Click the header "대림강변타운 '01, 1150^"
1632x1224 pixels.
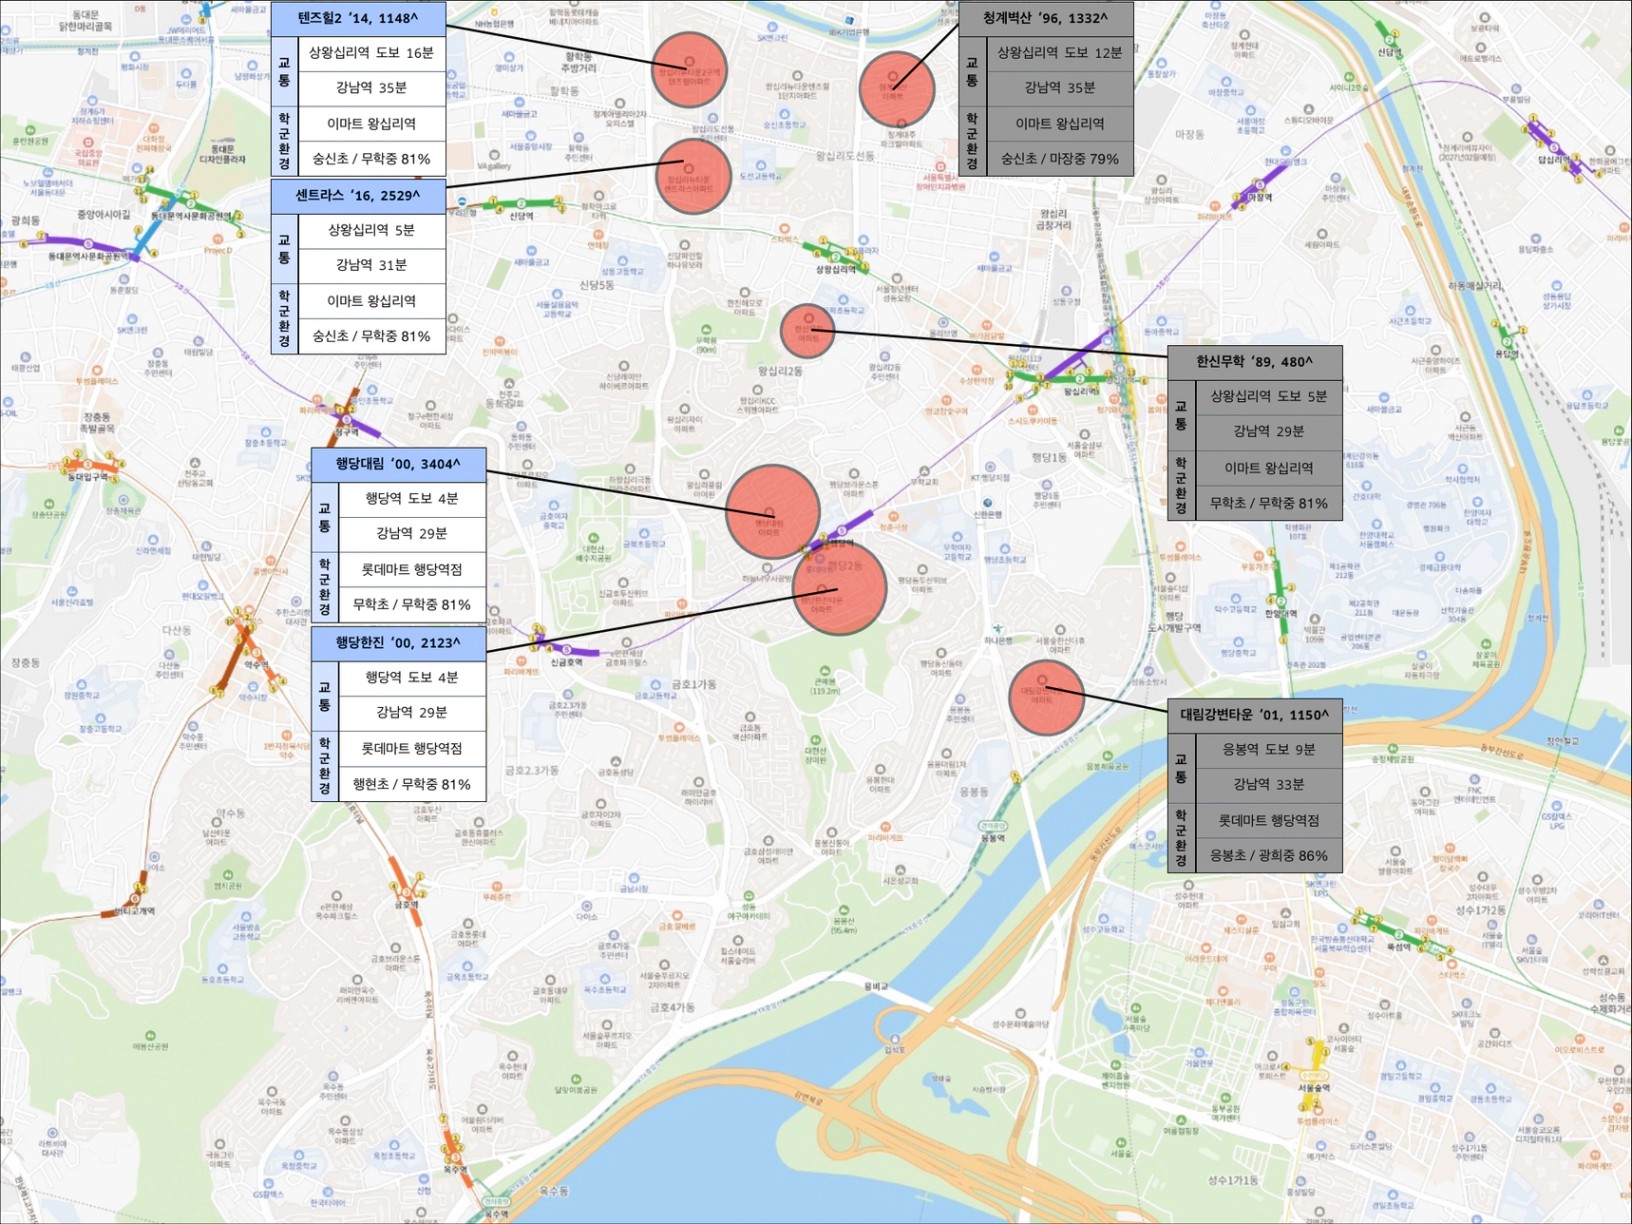click(1255, 715)
